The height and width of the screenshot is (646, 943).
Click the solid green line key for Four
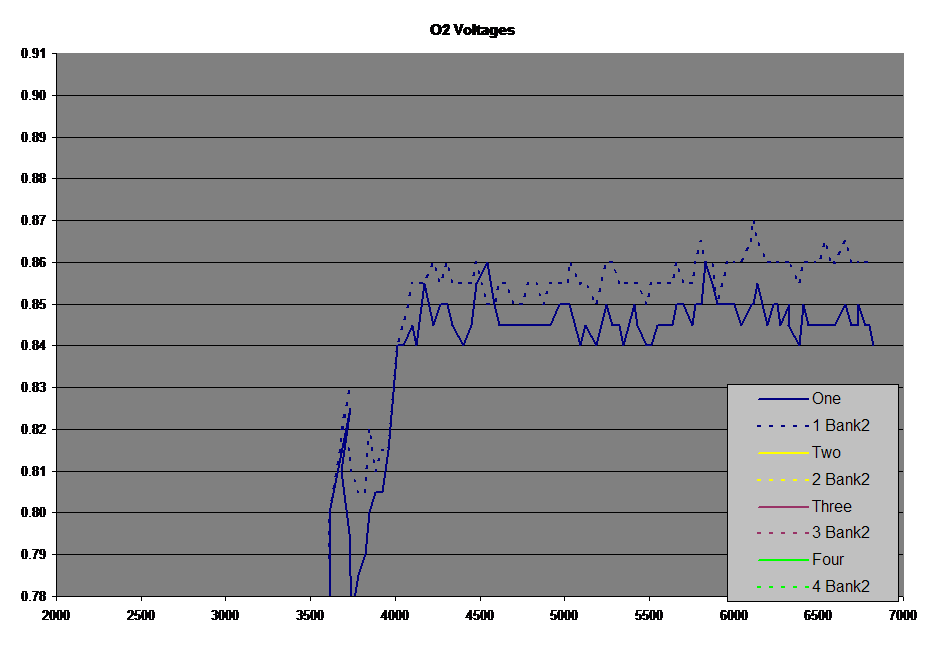coord(783,560)
